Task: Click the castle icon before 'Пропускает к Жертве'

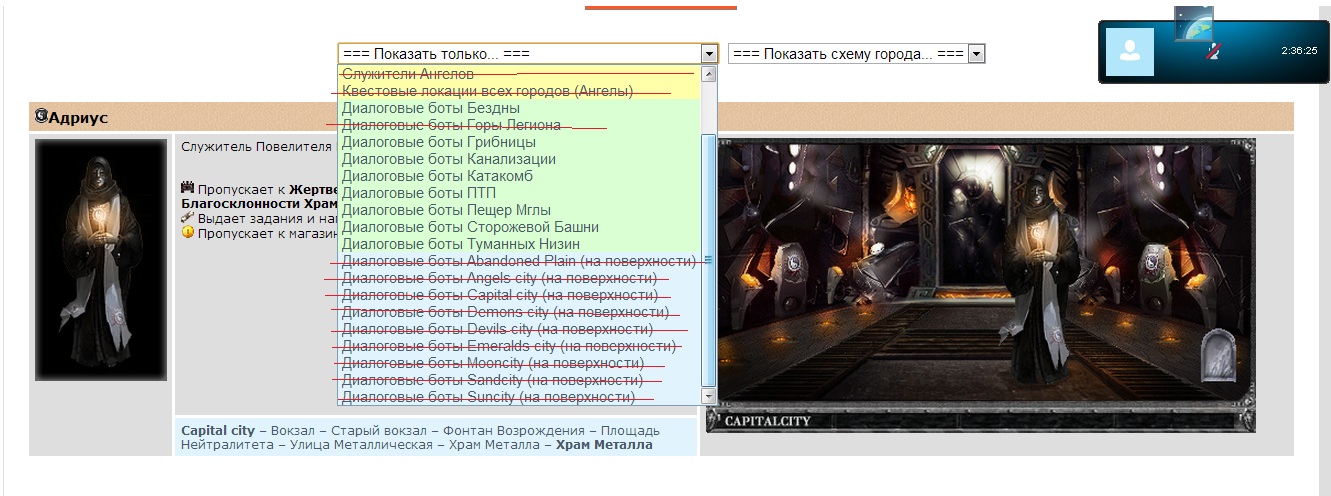Action: coord(187,187)
